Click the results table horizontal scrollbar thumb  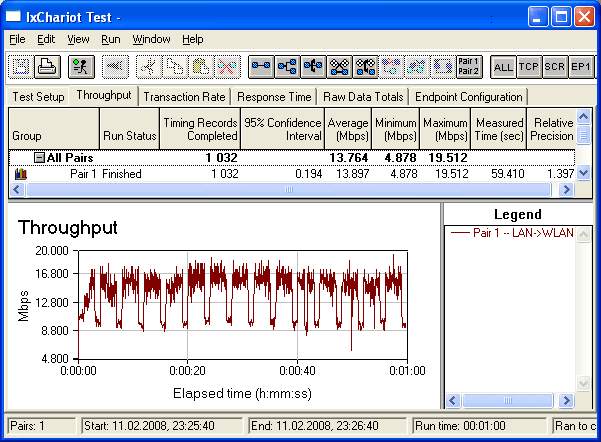[289, 189]
